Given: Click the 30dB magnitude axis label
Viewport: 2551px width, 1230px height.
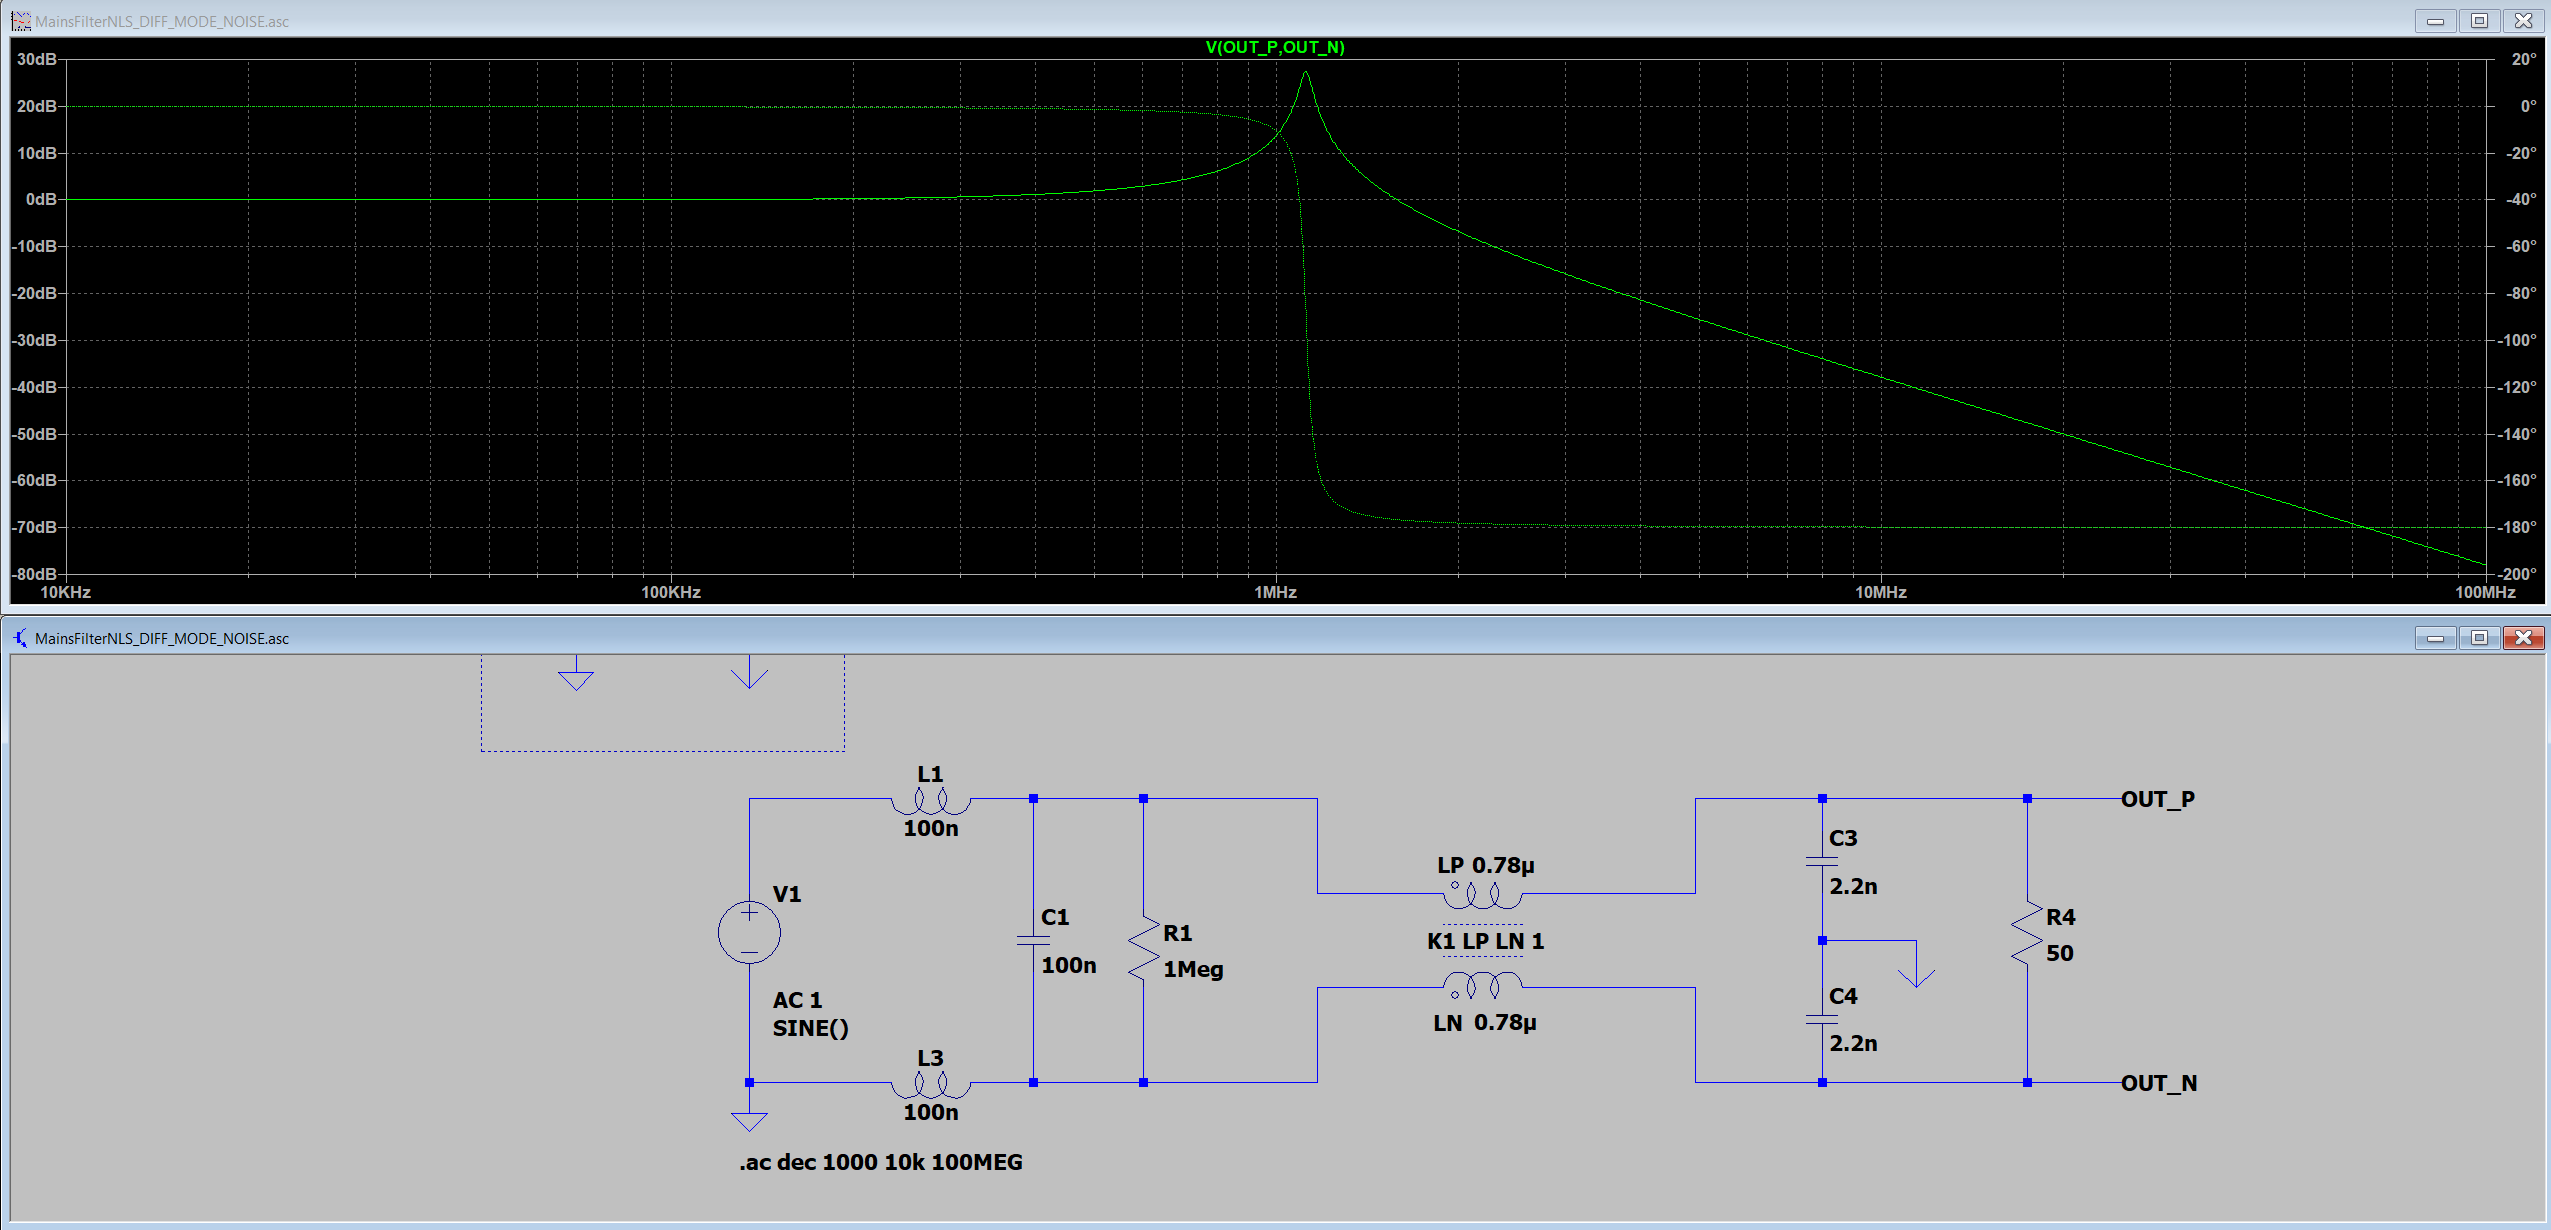Looking at the screenshot, I should tap(37, 59).
